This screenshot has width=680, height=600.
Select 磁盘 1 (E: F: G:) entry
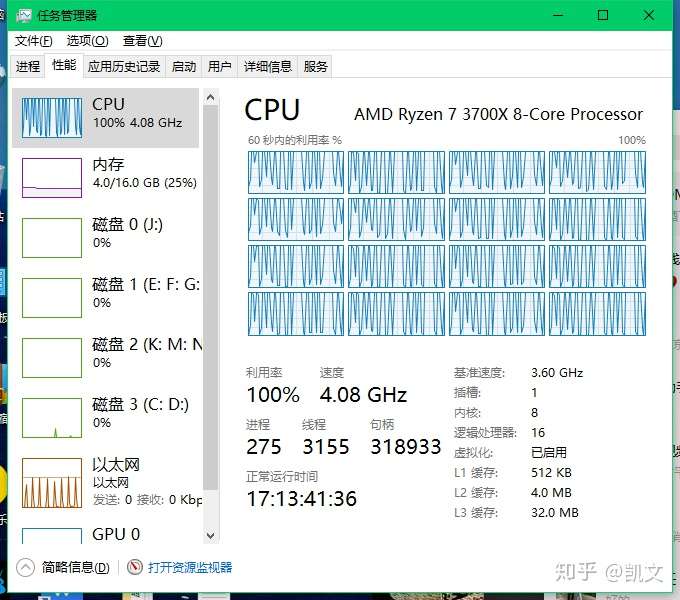106,297
